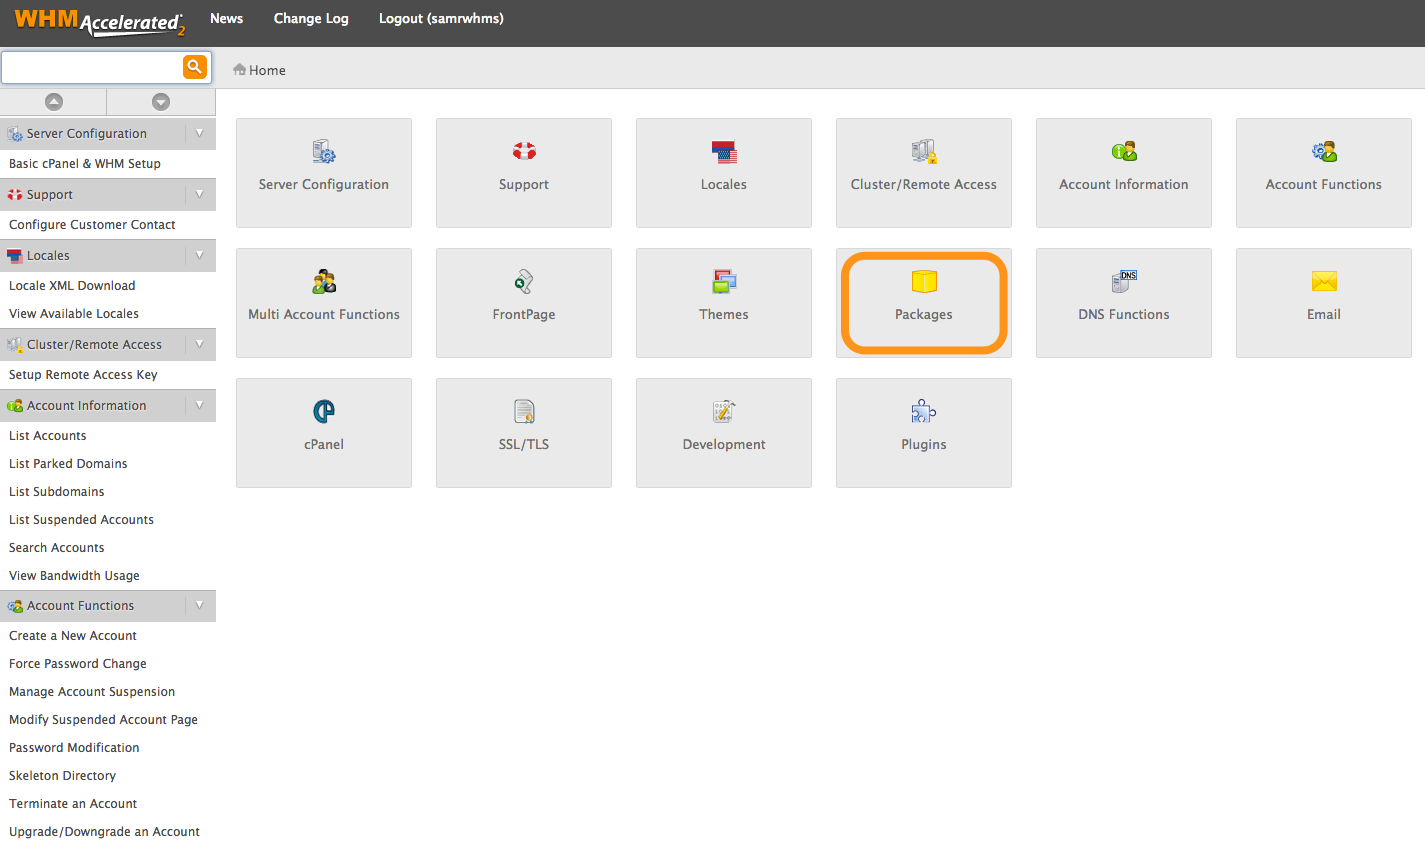Screen dimensions: 1425x845
Task: Collapse the Account Functions sidebar arrow
Action: (200, 605)
